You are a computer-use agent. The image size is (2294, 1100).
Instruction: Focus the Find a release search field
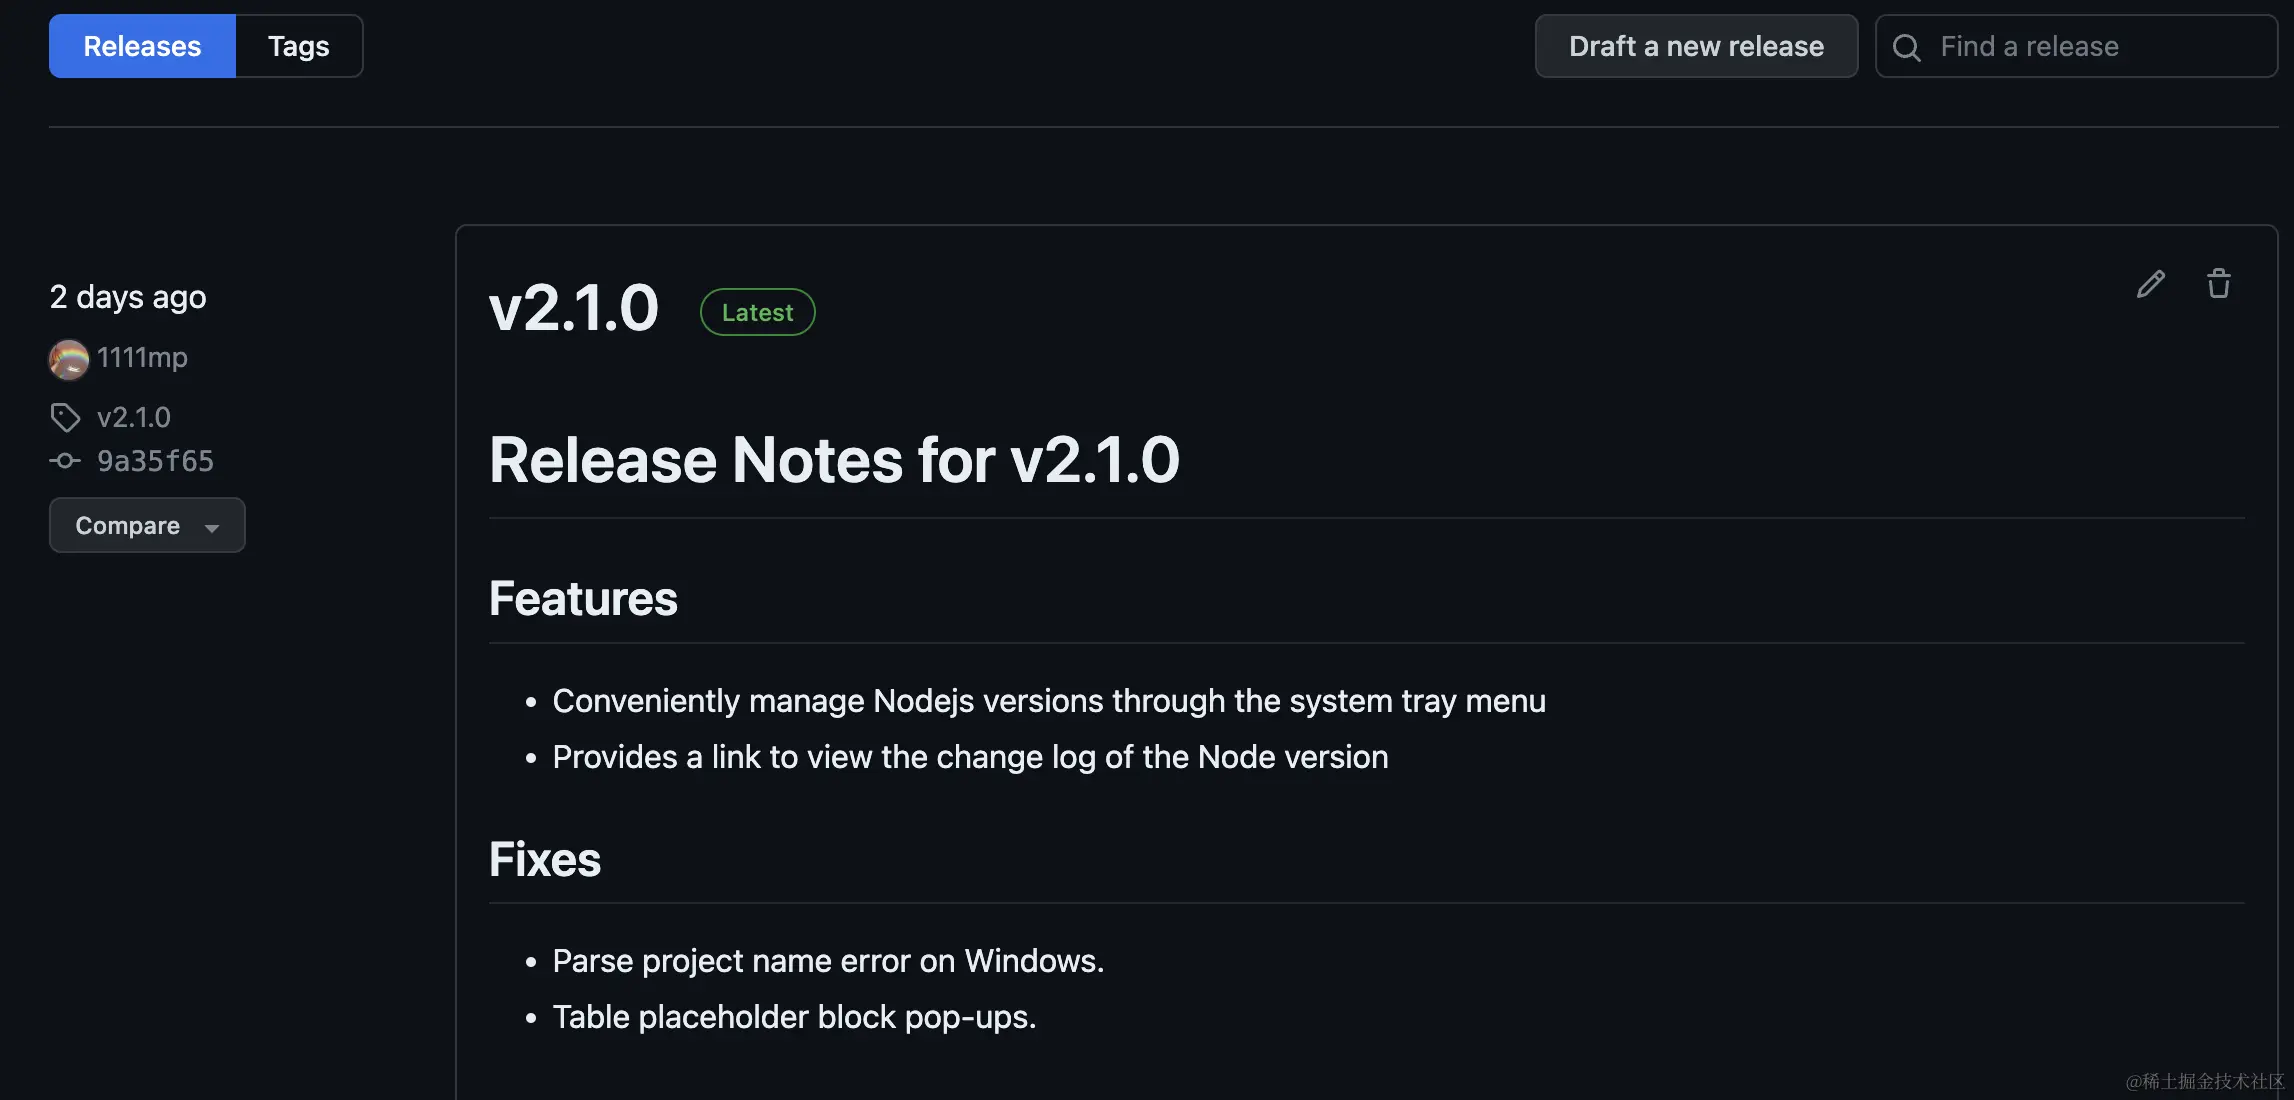(x=2076, y=46)
